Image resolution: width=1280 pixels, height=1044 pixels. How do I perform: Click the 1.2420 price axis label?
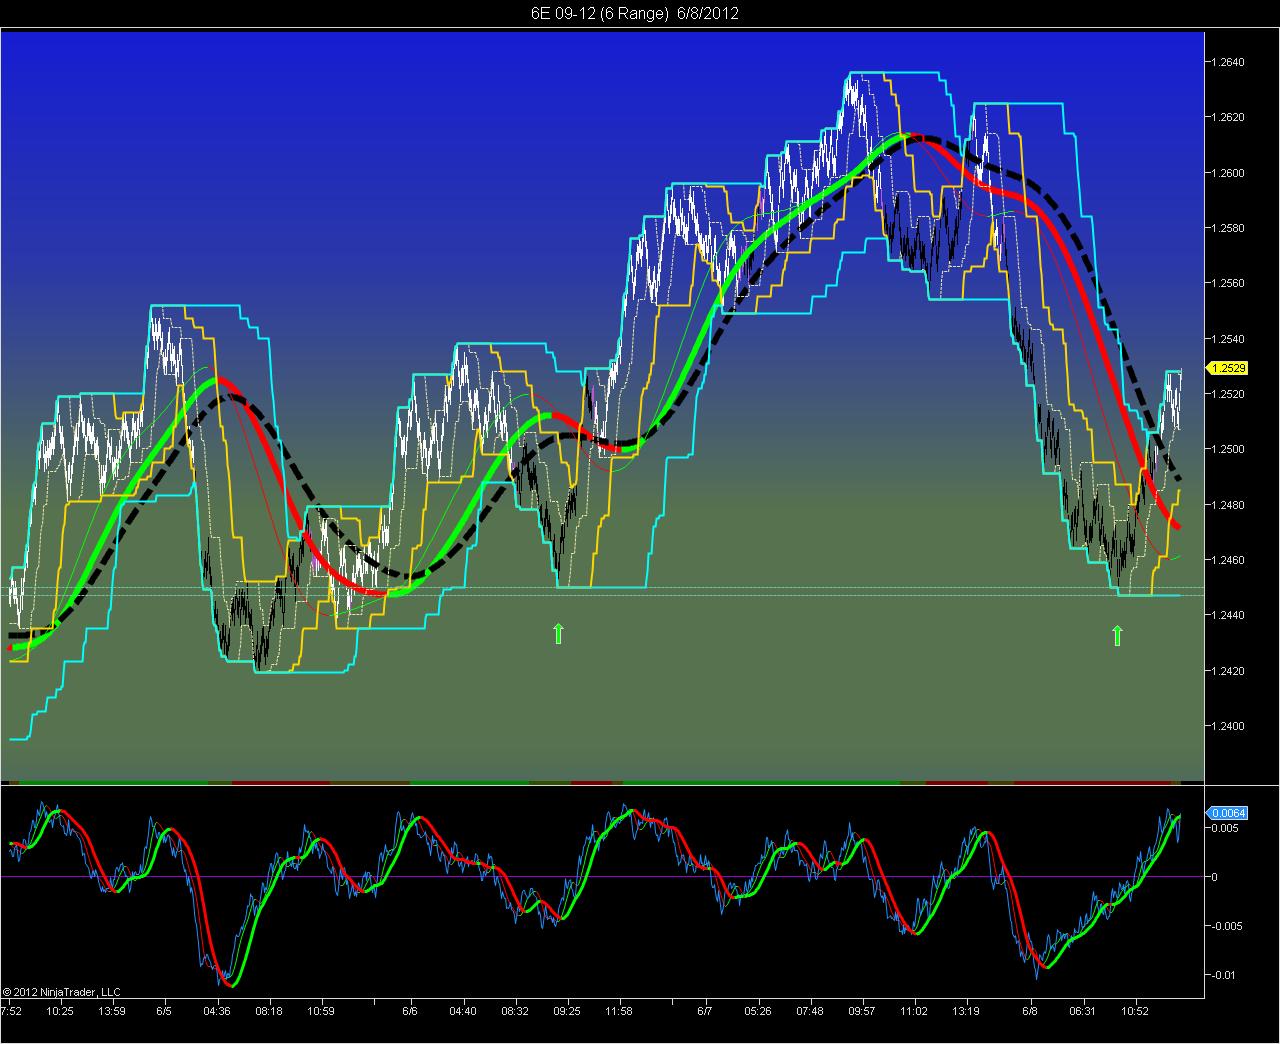point(1228,670)
